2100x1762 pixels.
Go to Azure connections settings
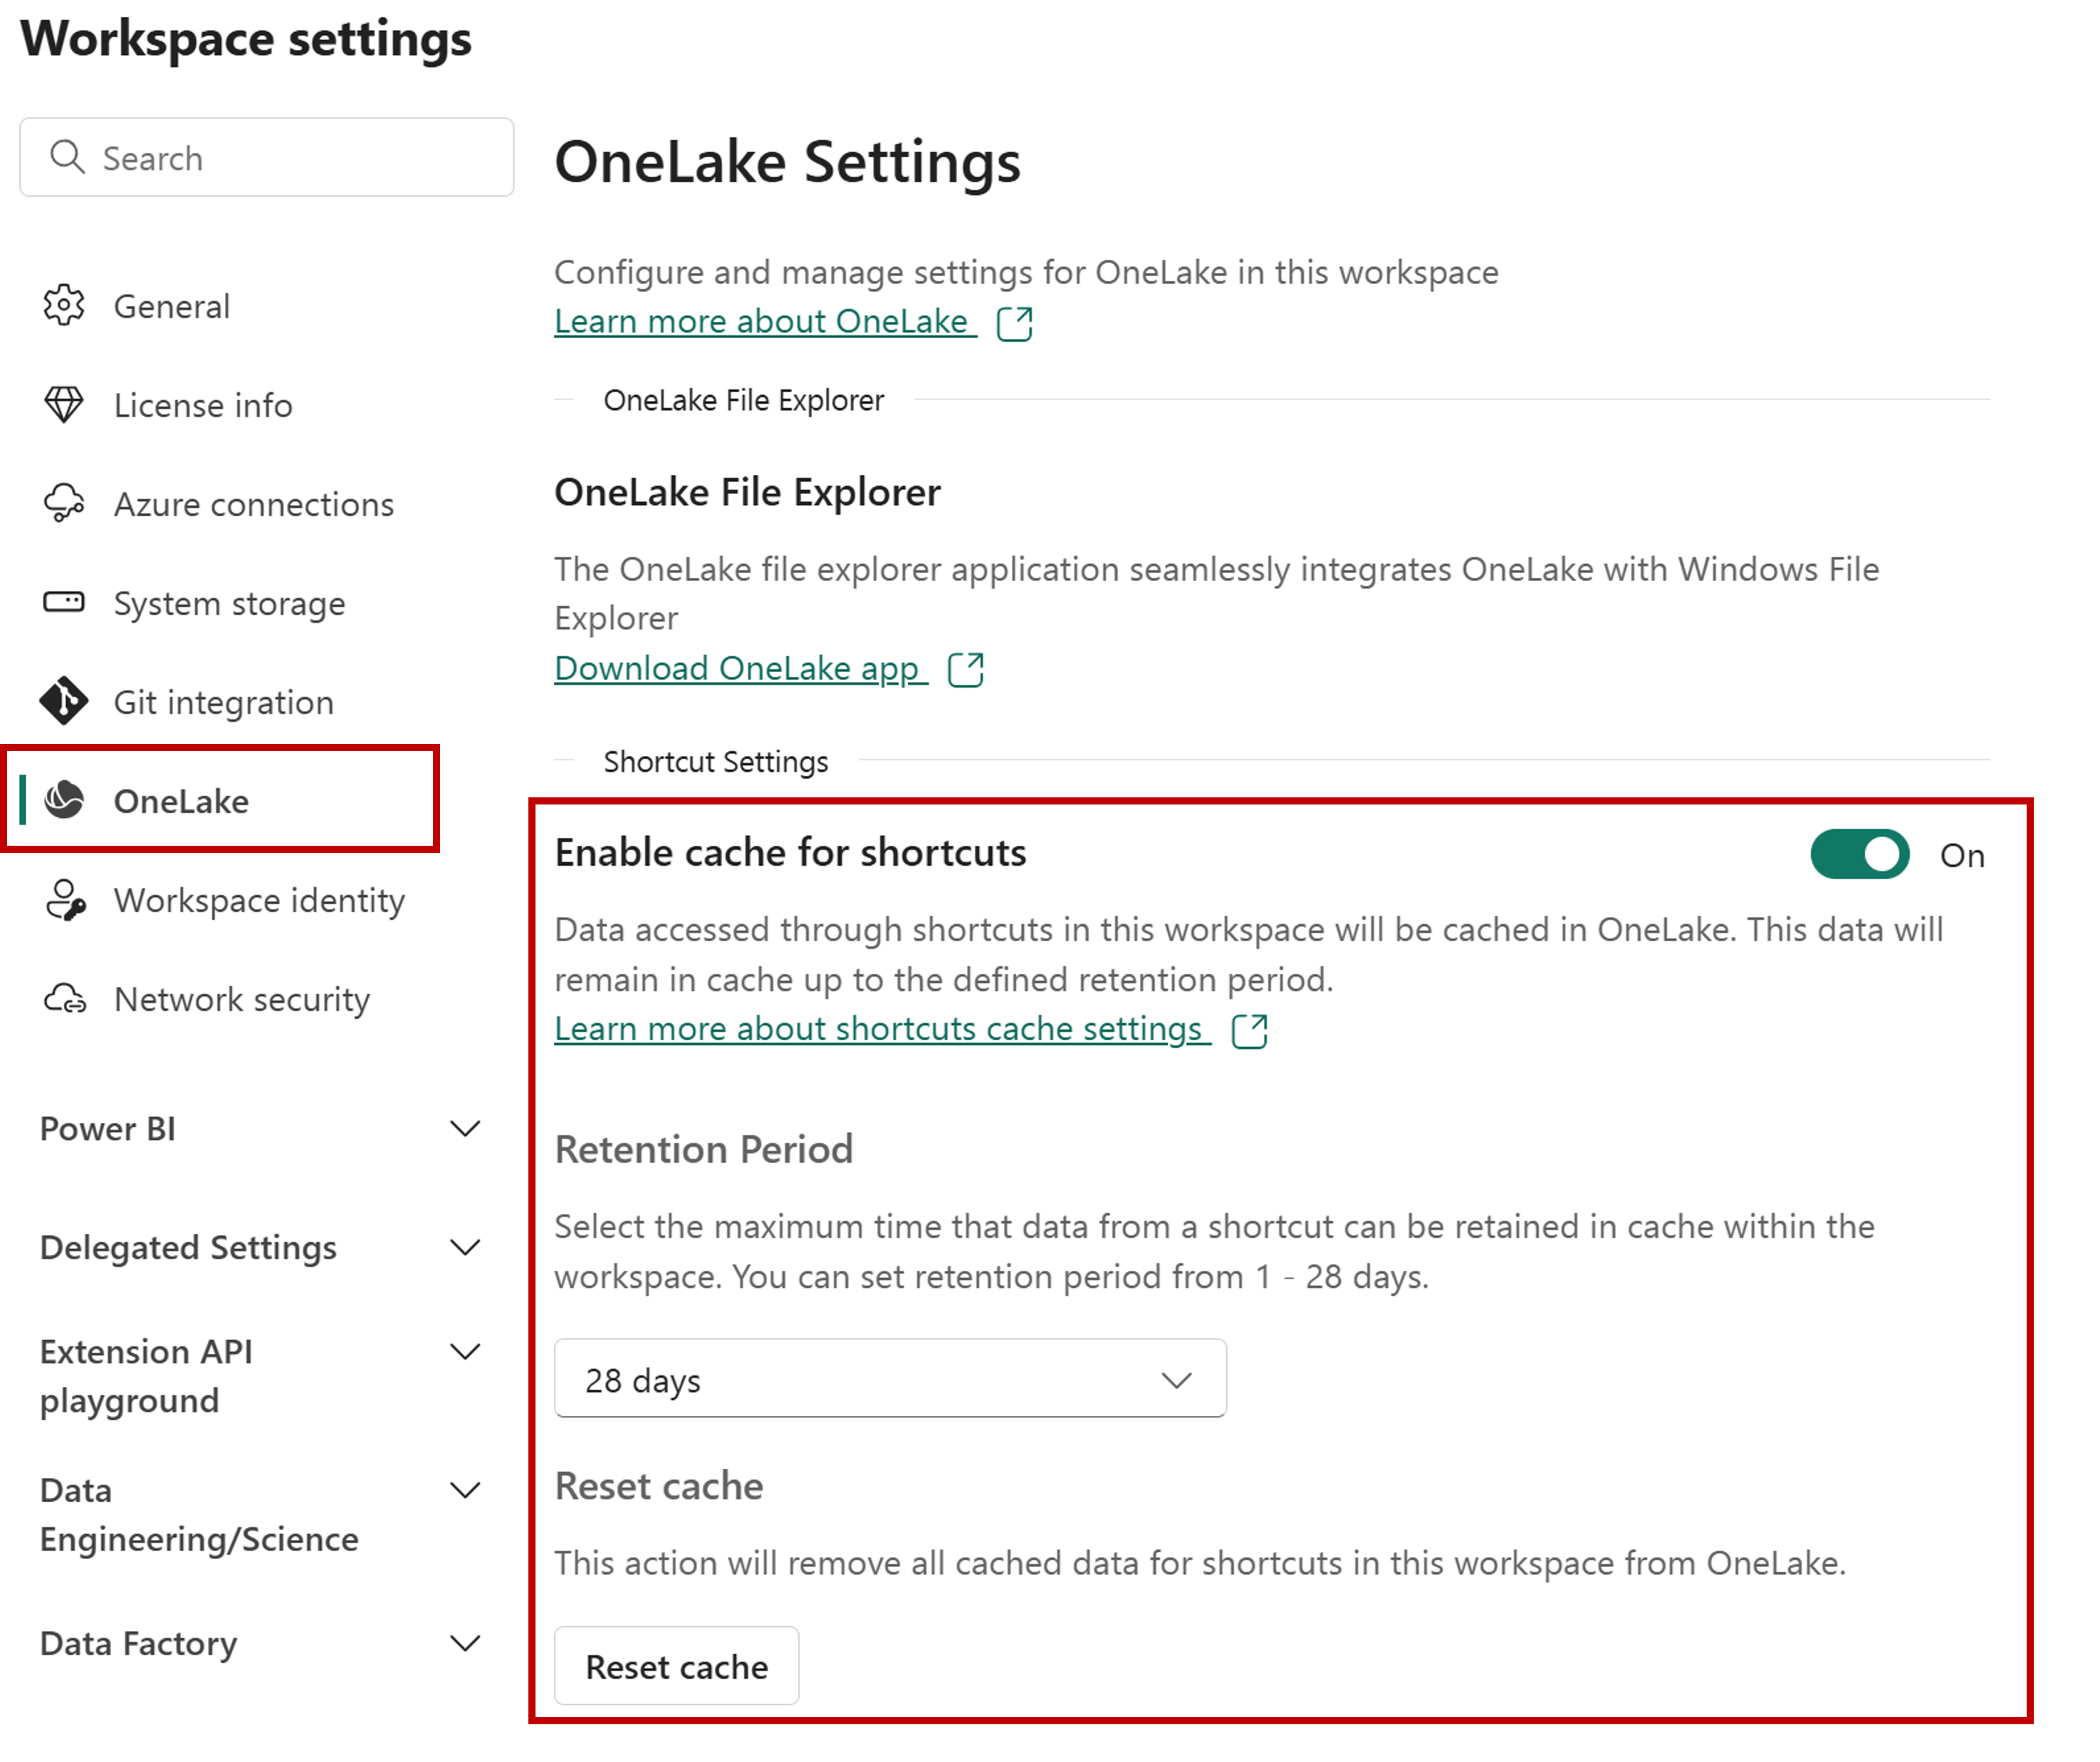pyautogui.click(x=254, y=504)
